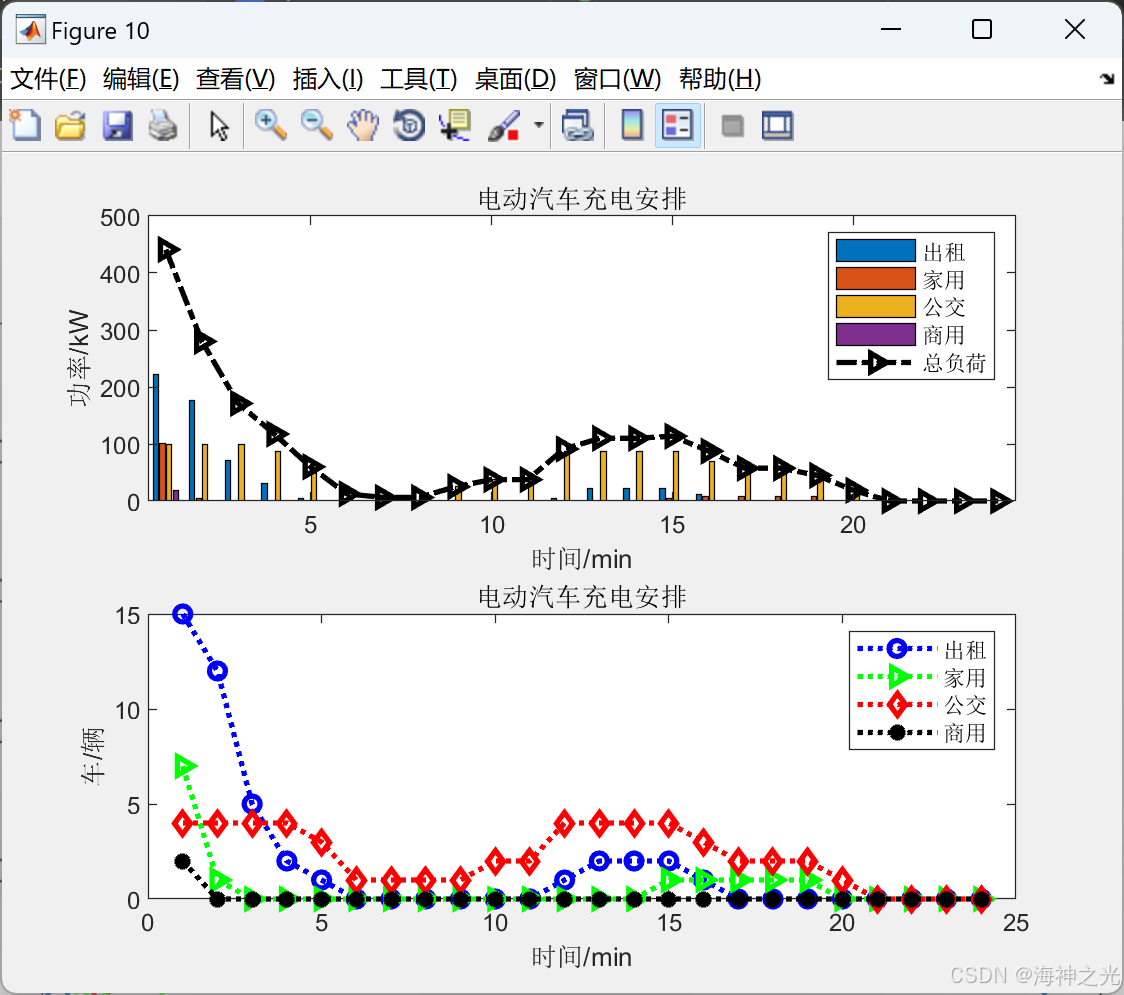Click the MATLAB logo in the title bar
The width and height of the screenshot is (1124, 995).
(x=31, y=30)
